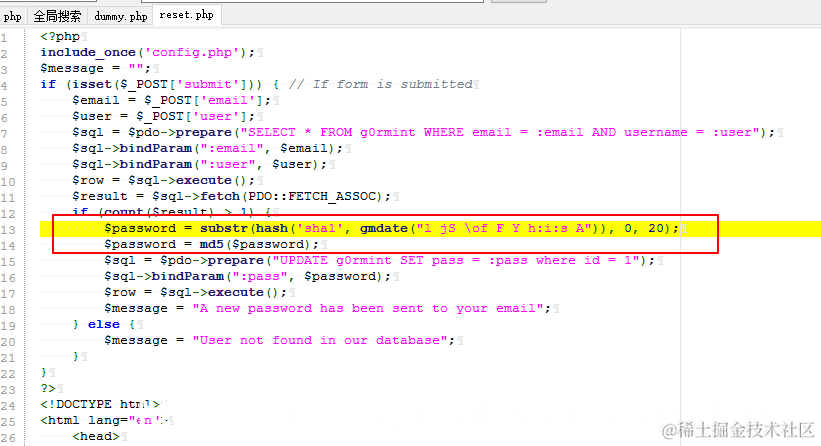Click the <?php opening tag line

(x=60, y=36)
